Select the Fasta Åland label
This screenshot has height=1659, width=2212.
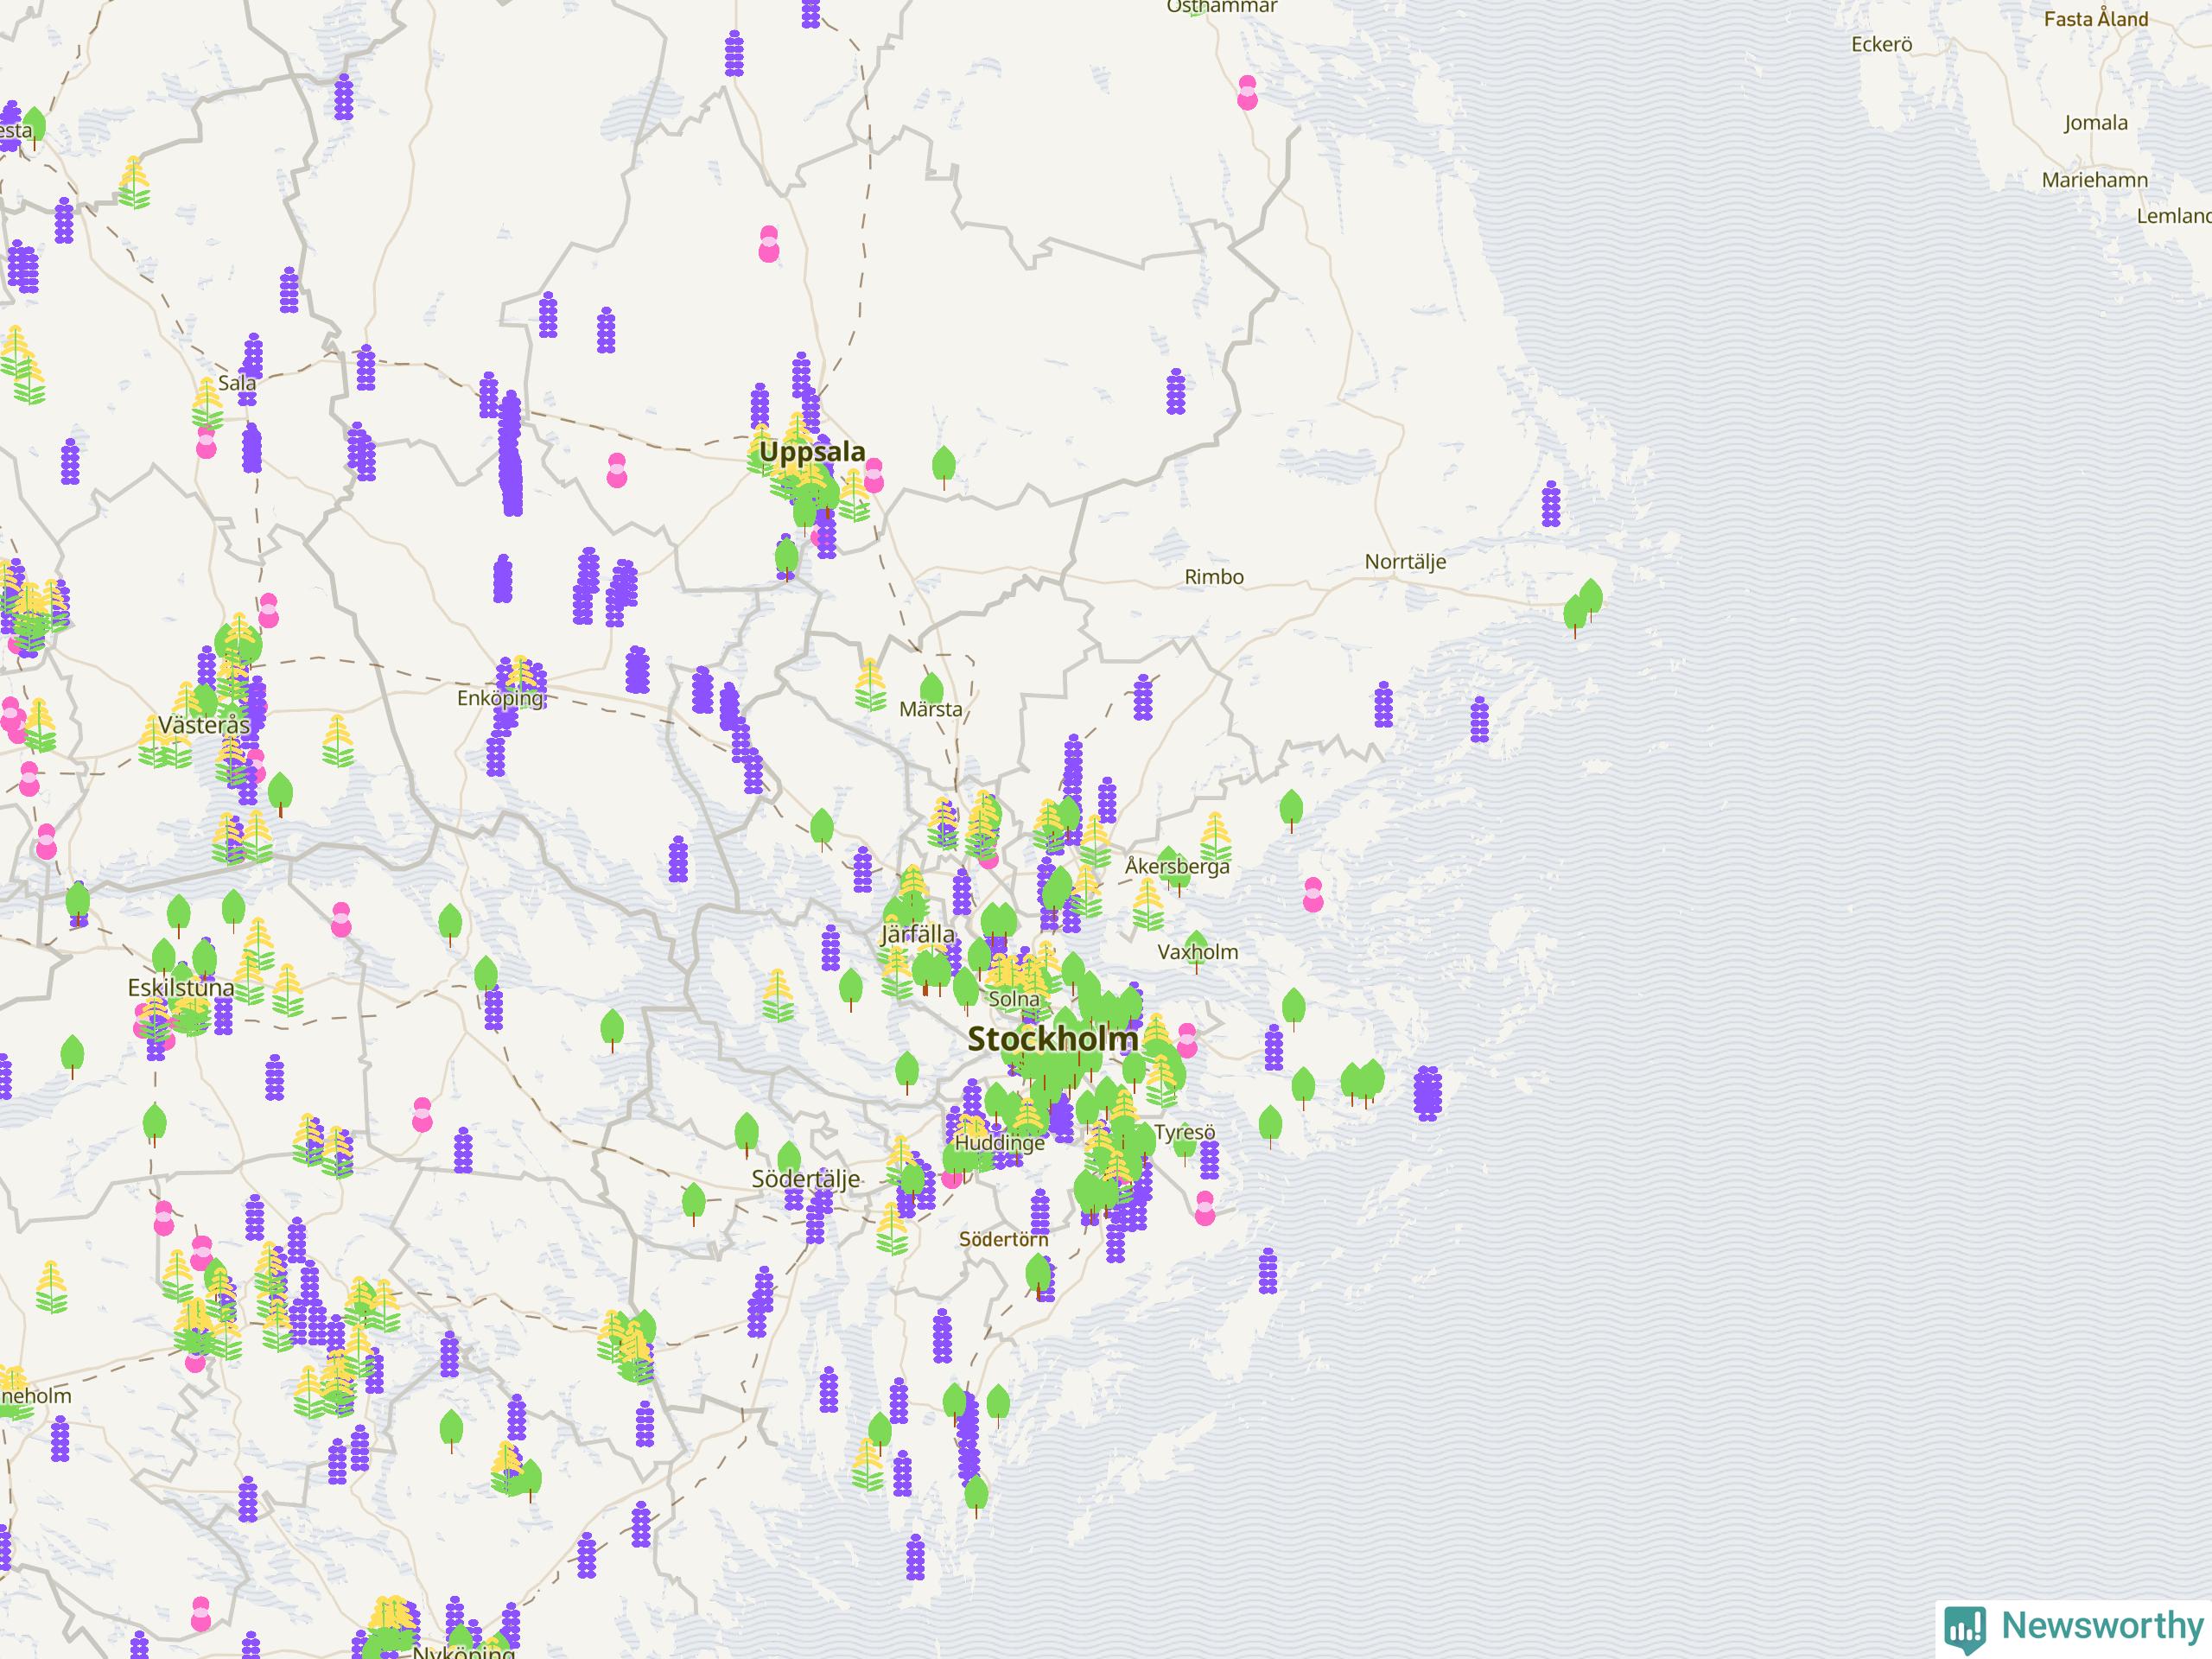2096,19
